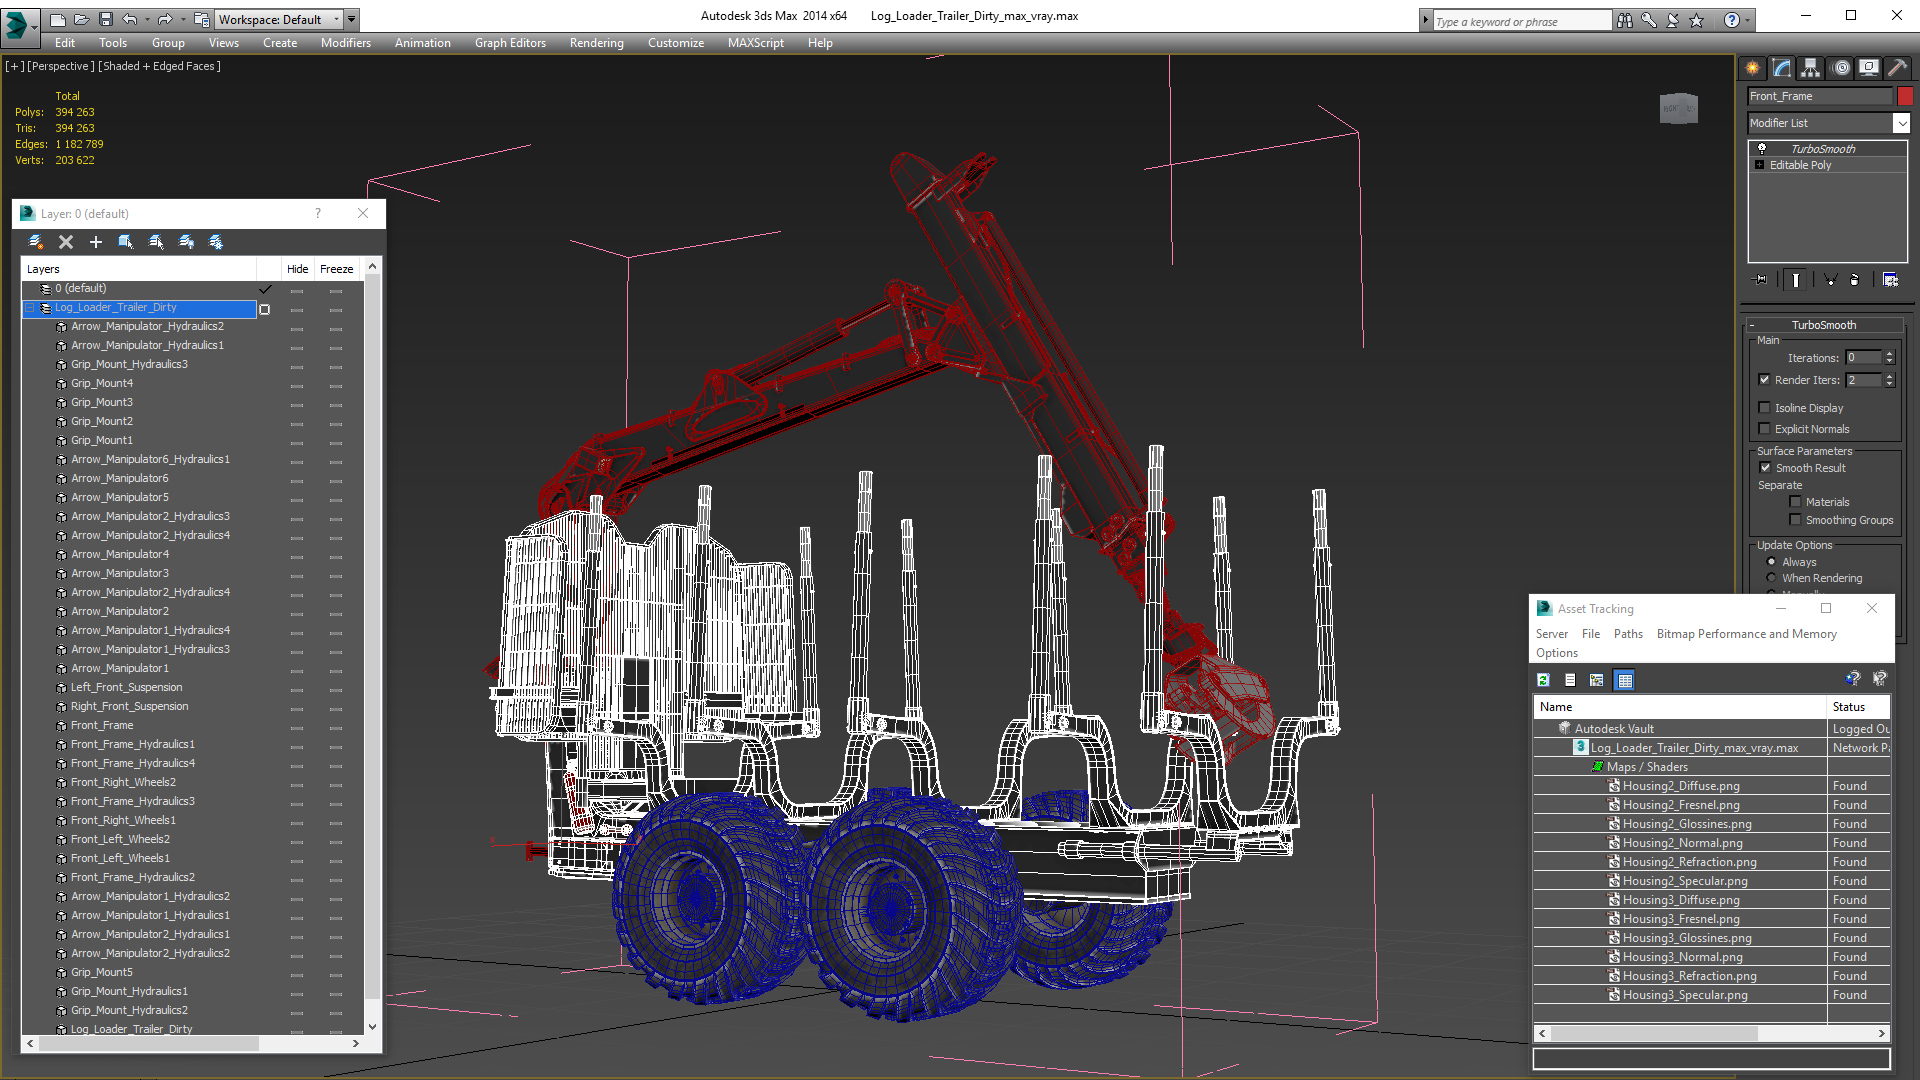
Task: Click Refresh icon in Asset Tracking toolbar
Action: (1543, 680)
